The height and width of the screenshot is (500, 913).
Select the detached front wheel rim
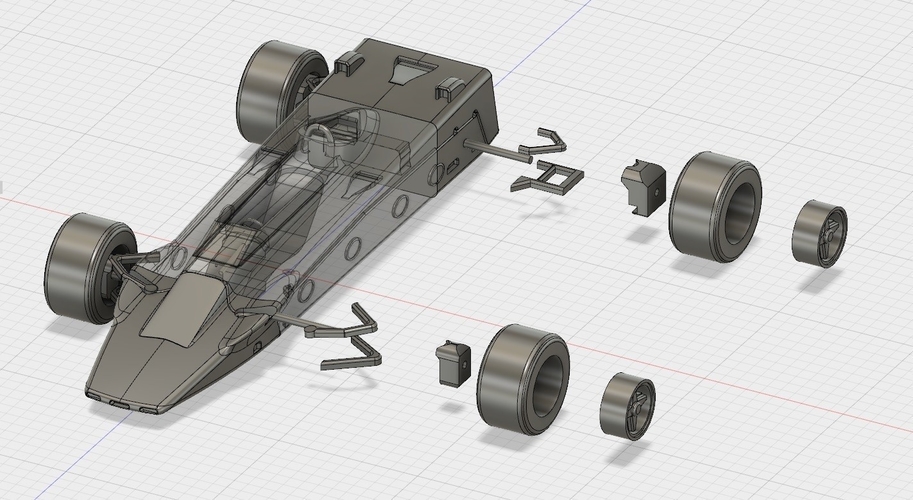(x=628, y=406)
